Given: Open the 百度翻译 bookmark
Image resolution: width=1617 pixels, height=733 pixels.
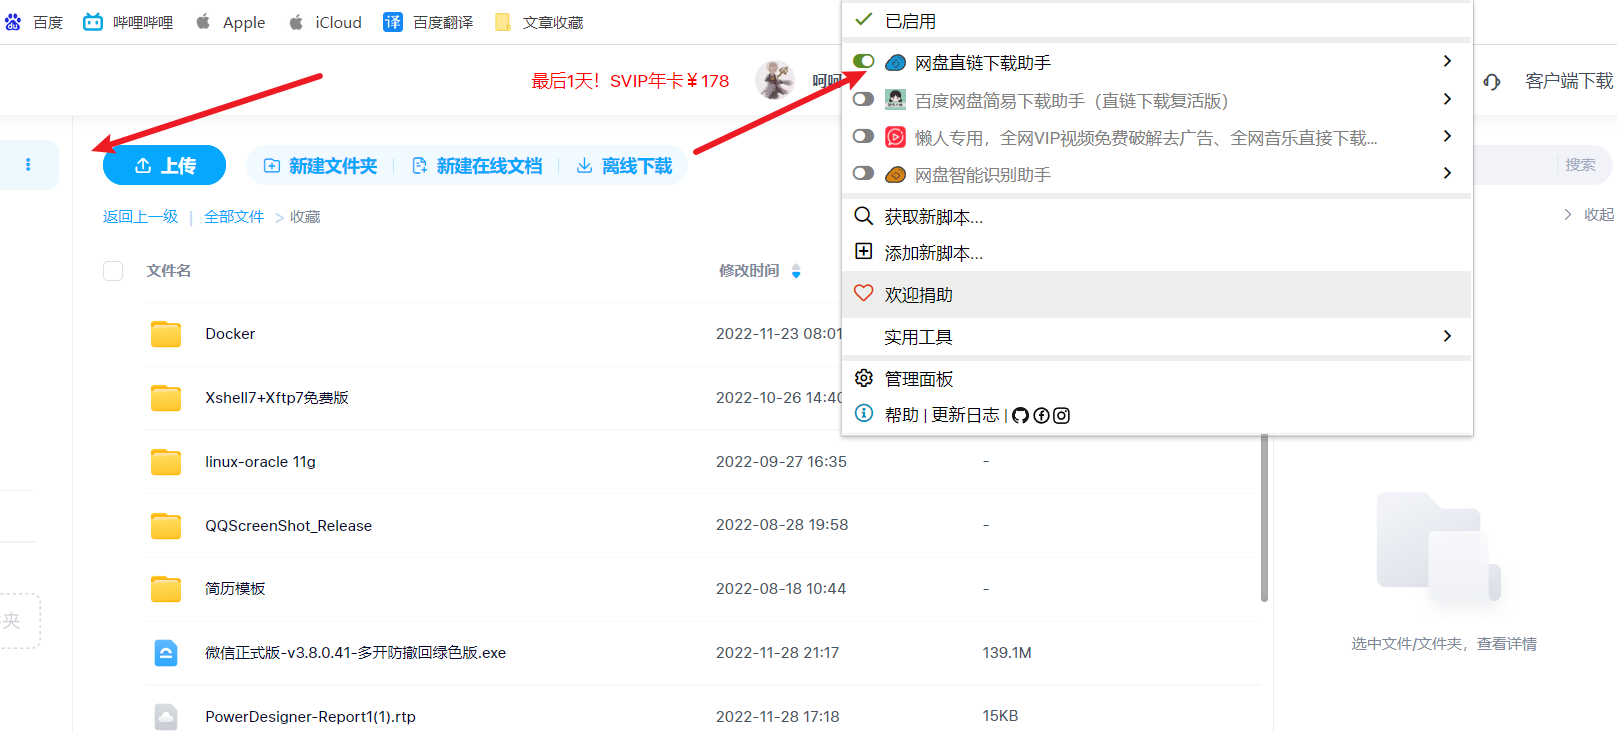Looking at the screenshot, I should (428, 22).
